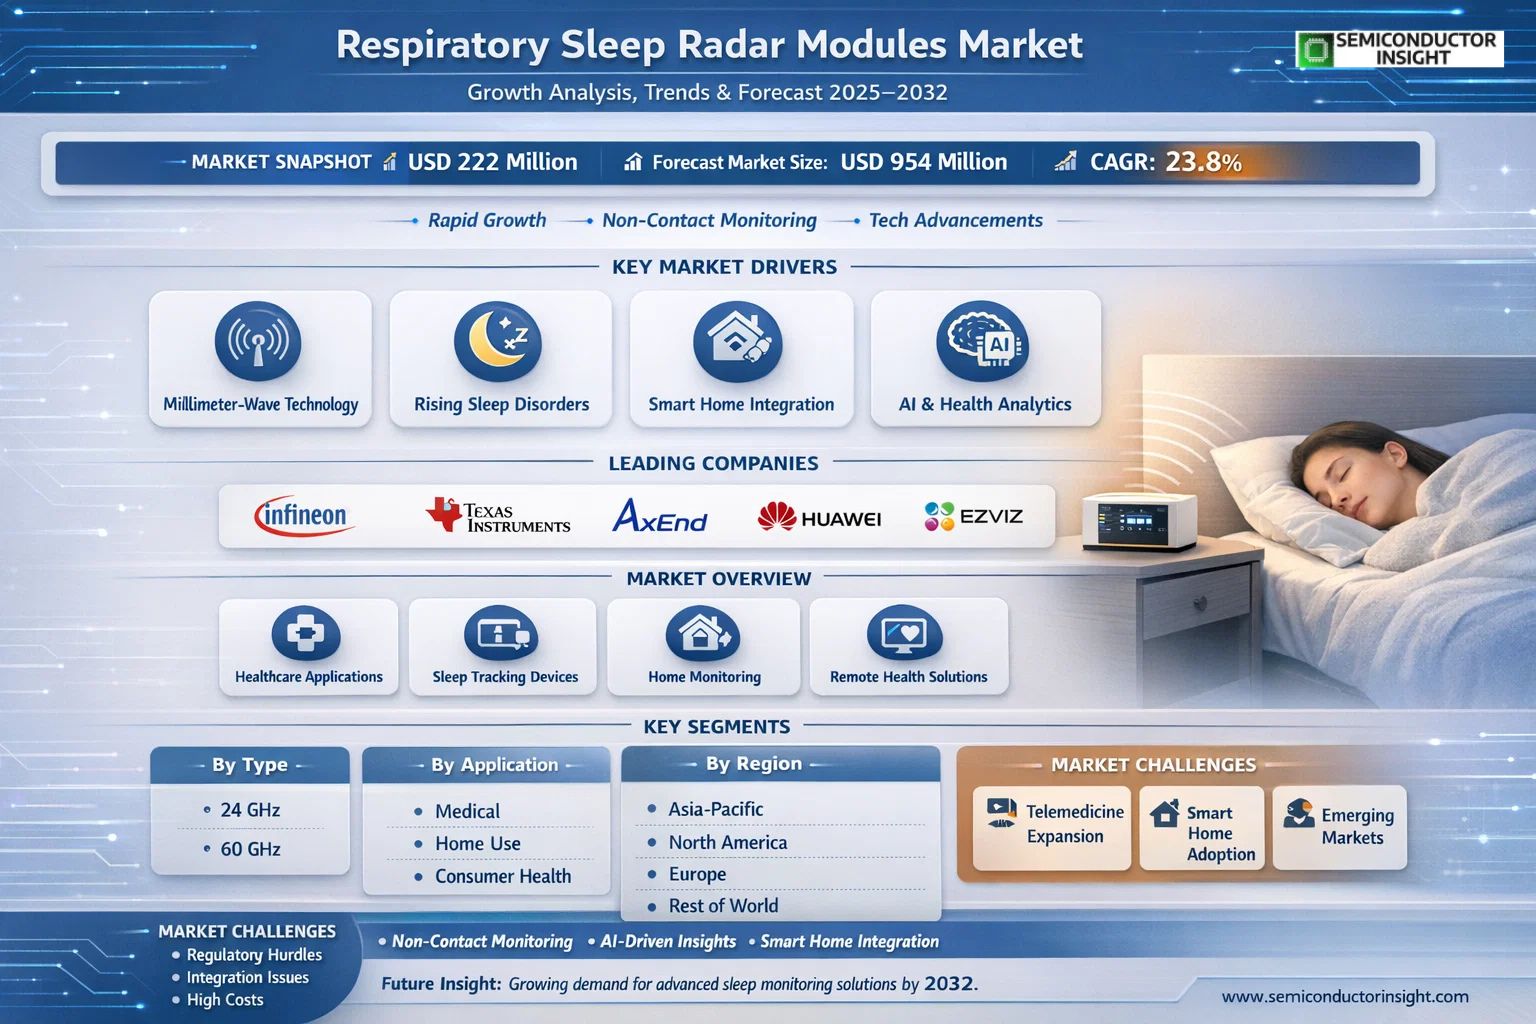The height and width of the screenshot is (1024, 1536).
Task: Open the www.semiconductorinsight.com link
Action: pos(1345,996)
